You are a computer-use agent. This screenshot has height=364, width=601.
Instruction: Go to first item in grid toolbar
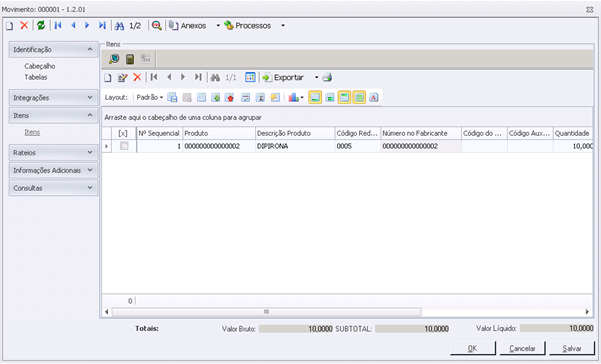154,77
